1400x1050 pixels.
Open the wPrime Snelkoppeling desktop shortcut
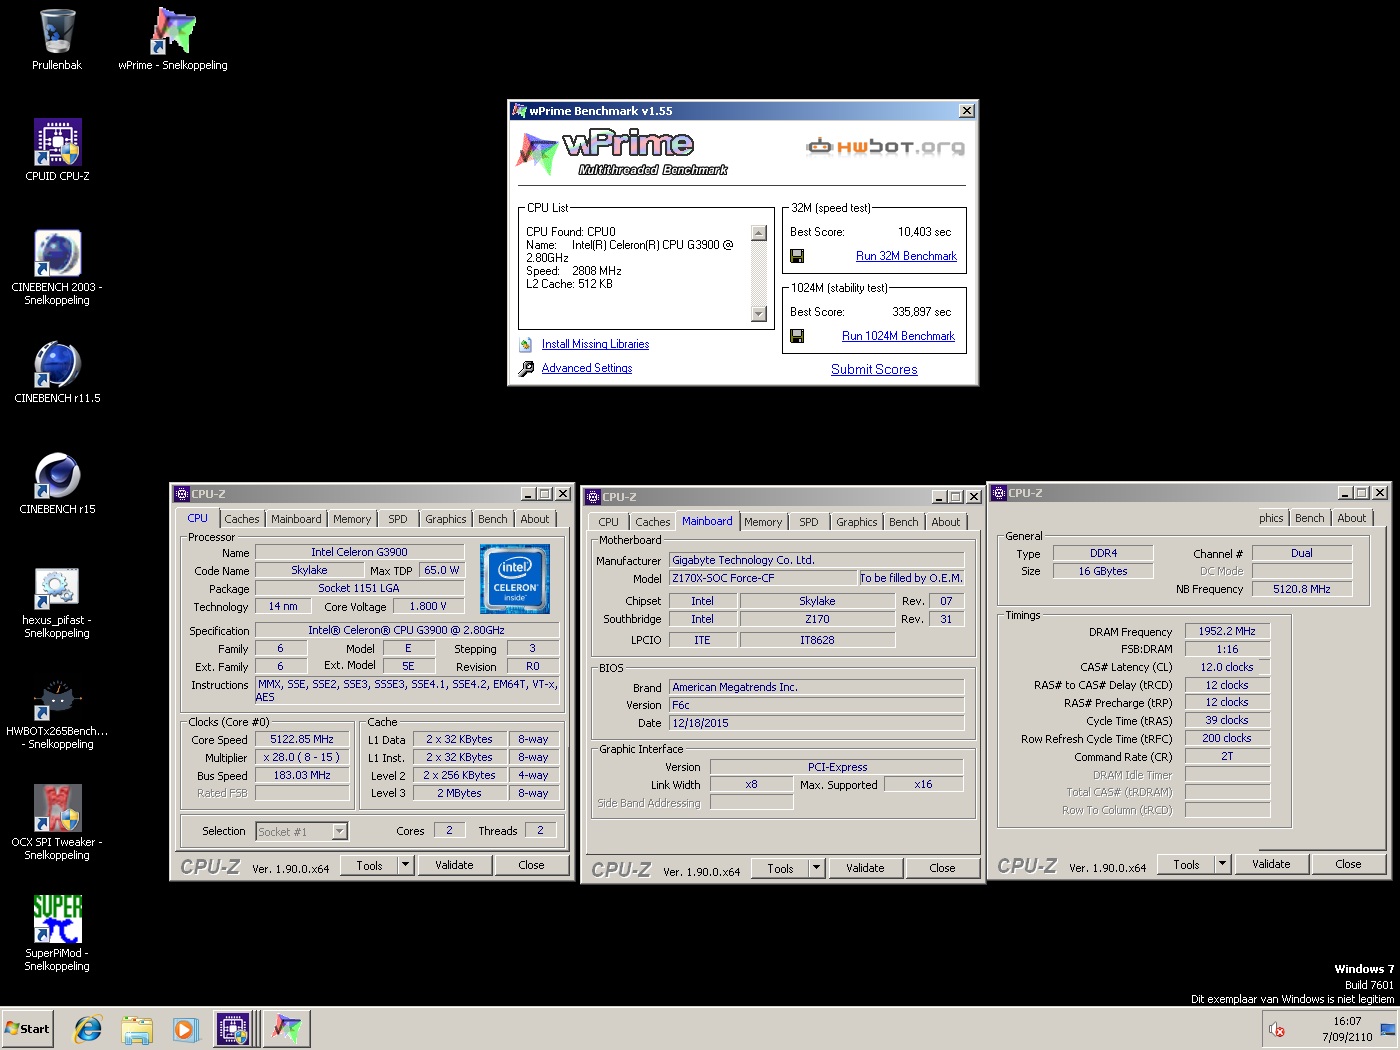pyautogui.click(x=173, y=31)
